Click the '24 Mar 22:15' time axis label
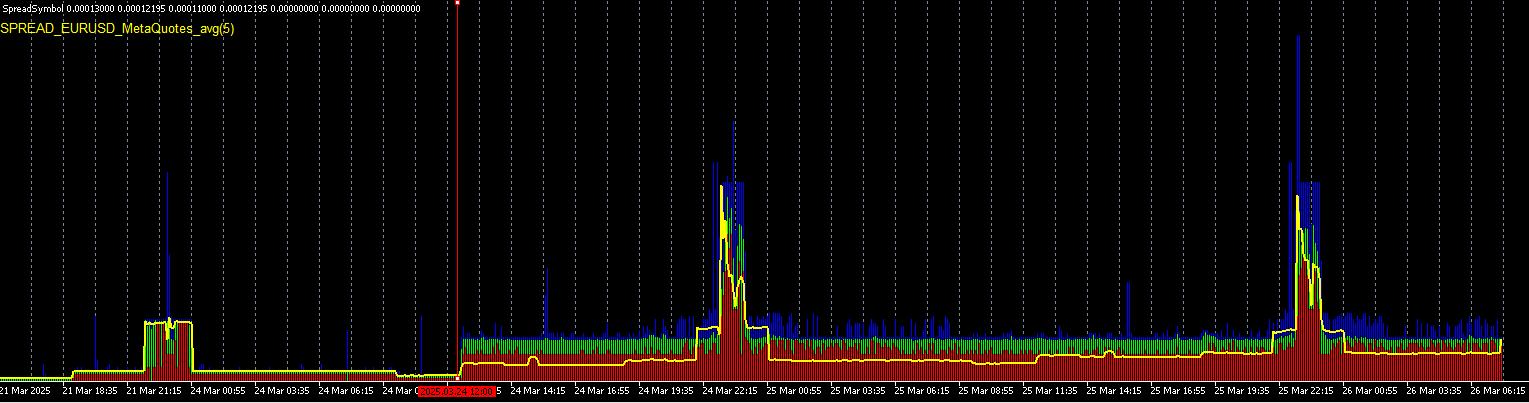The height and width of the screenshot is (403, 1529). tap(731, 391)
